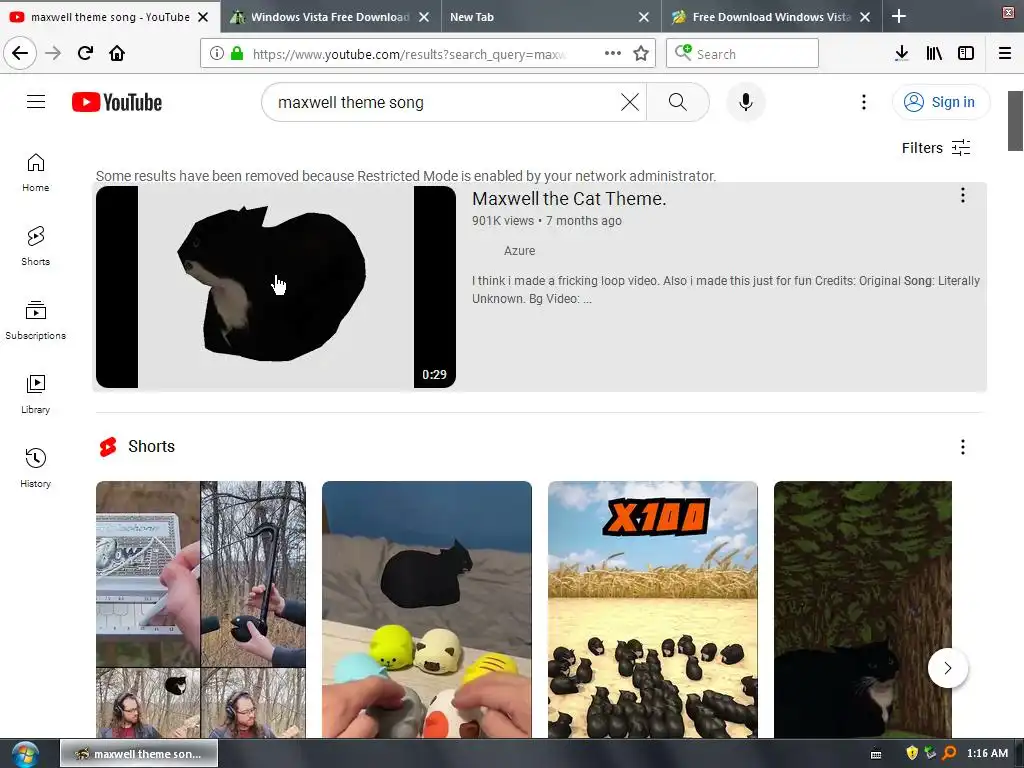Open the Firefox downloads panel

pos(901,53)
